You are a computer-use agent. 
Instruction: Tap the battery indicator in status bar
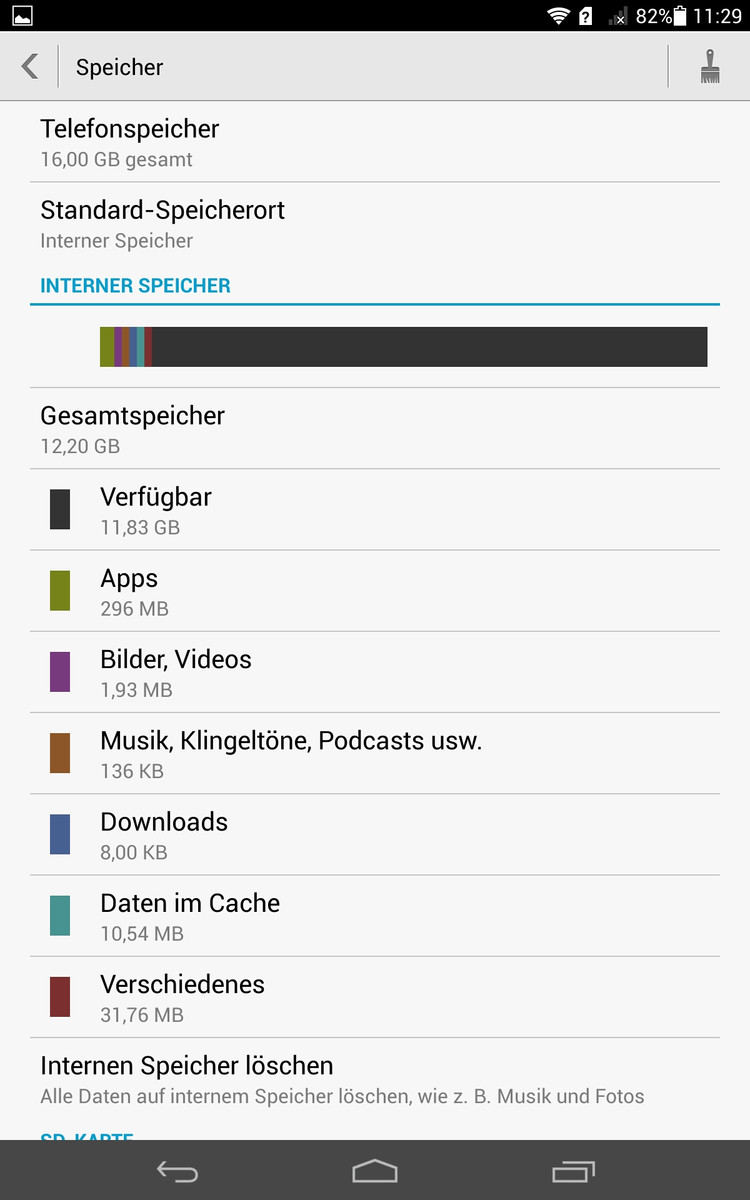(681, 16)
